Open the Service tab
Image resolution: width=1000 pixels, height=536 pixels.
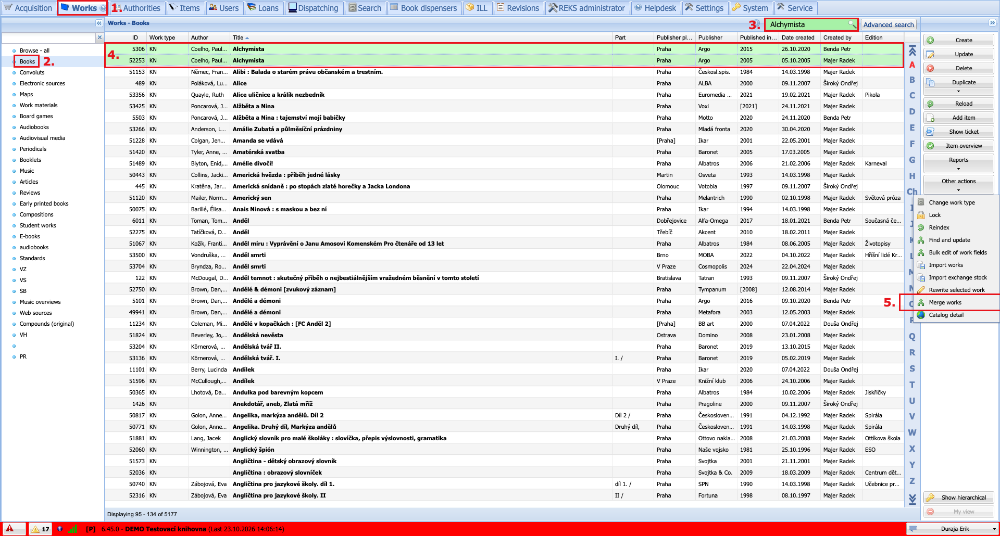pos(795,8)
